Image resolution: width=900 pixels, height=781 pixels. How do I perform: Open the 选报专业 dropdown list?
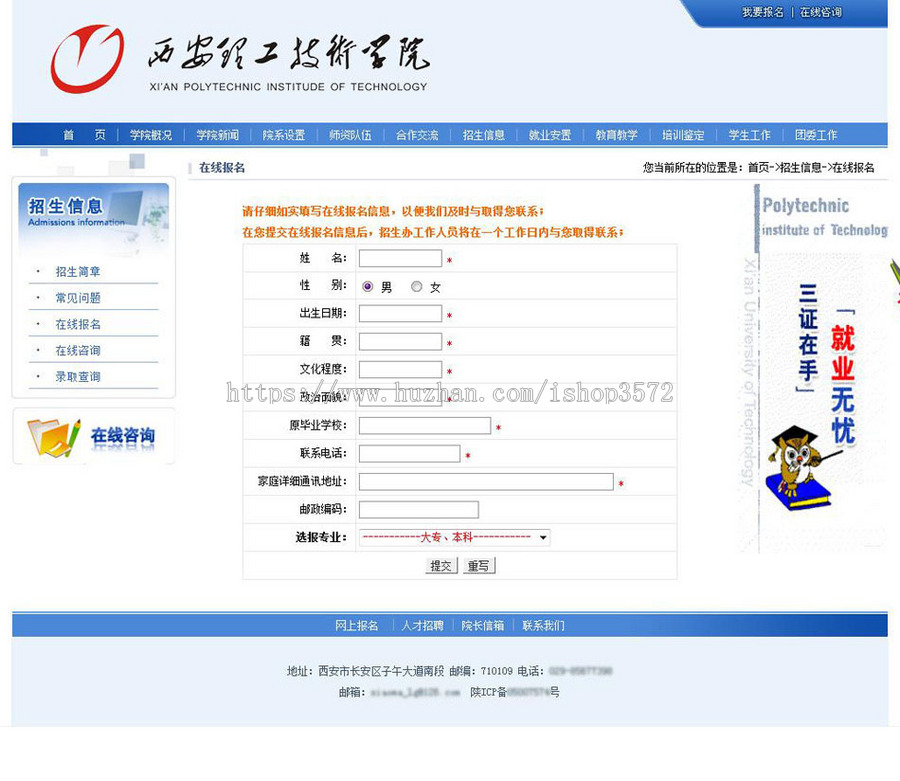point(455,538)
